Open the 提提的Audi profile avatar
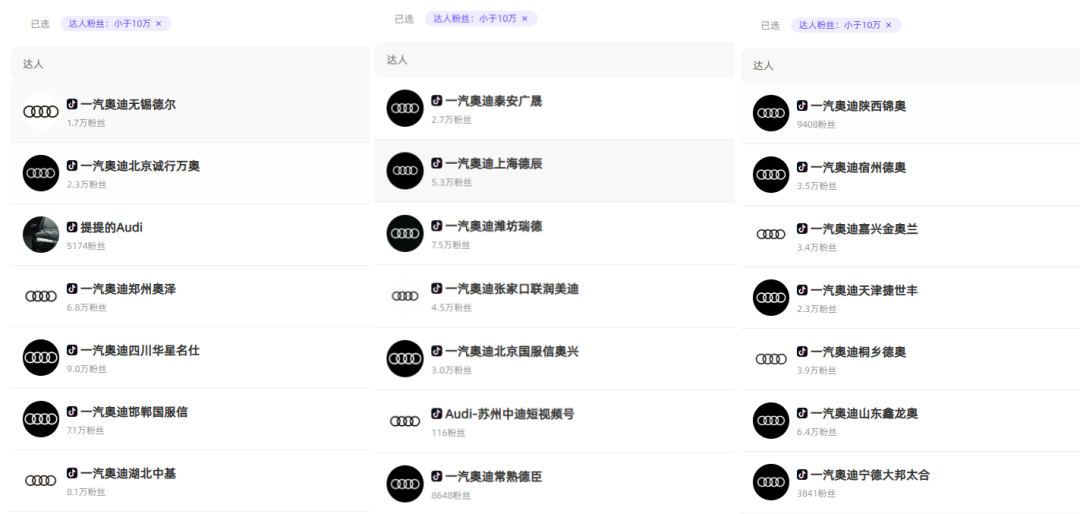The height and width of the screenshot is (514, 1080). pyautogui.click(x=41, y=234)
